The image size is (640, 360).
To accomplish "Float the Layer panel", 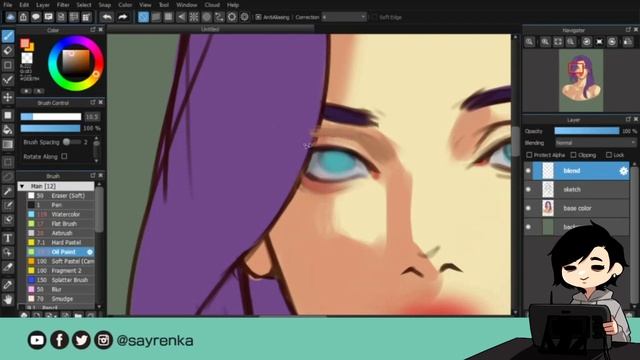I will pyautogui.click(x=628, y=119).
